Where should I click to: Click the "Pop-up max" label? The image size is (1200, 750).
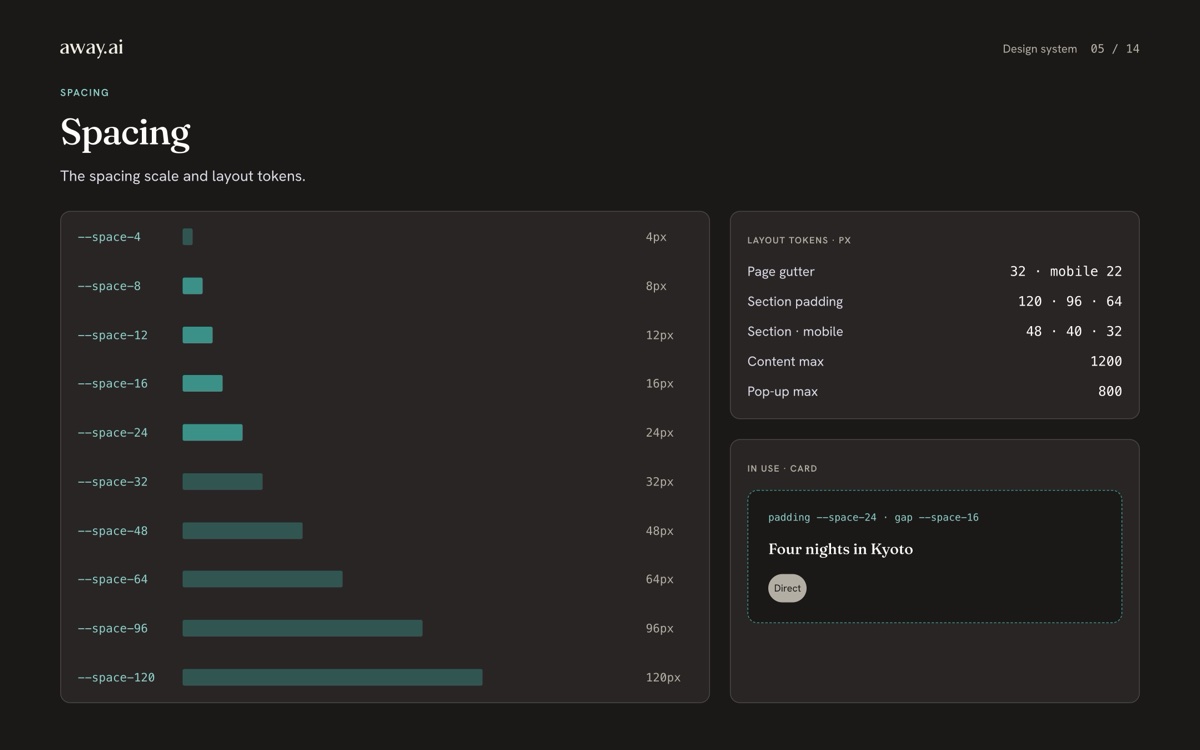click(x=782, y=392)
